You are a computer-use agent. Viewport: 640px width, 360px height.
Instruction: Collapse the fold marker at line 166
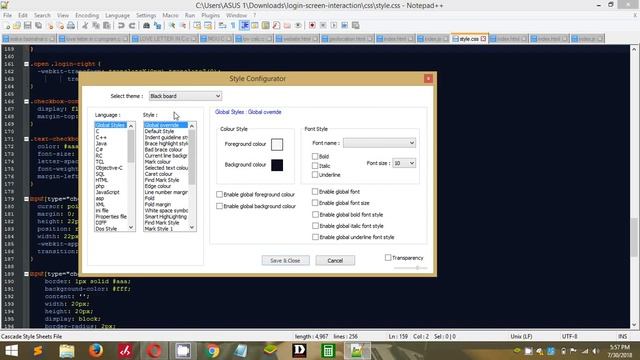26,101
